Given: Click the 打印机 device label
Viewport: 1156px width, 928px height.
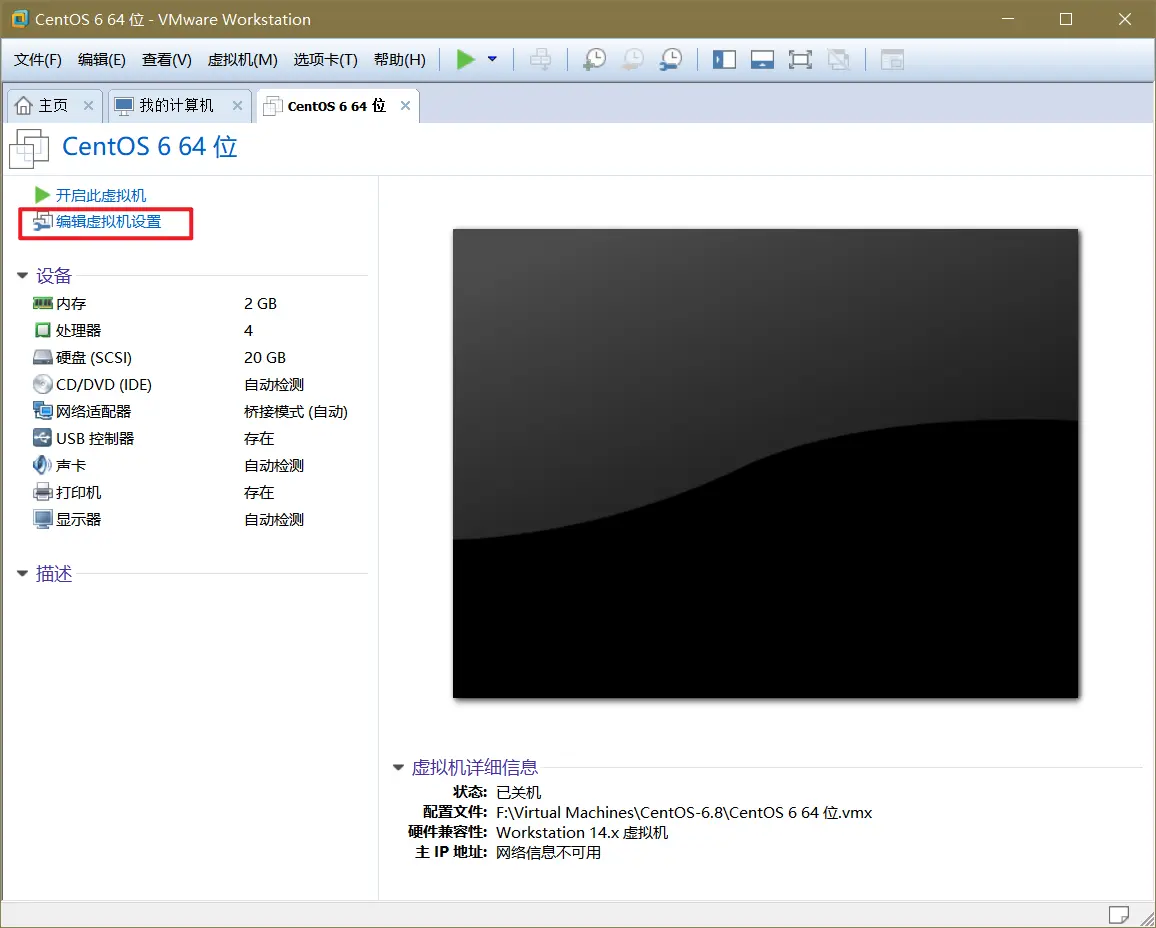Looking at the screenshot, I should coord(78,492).
